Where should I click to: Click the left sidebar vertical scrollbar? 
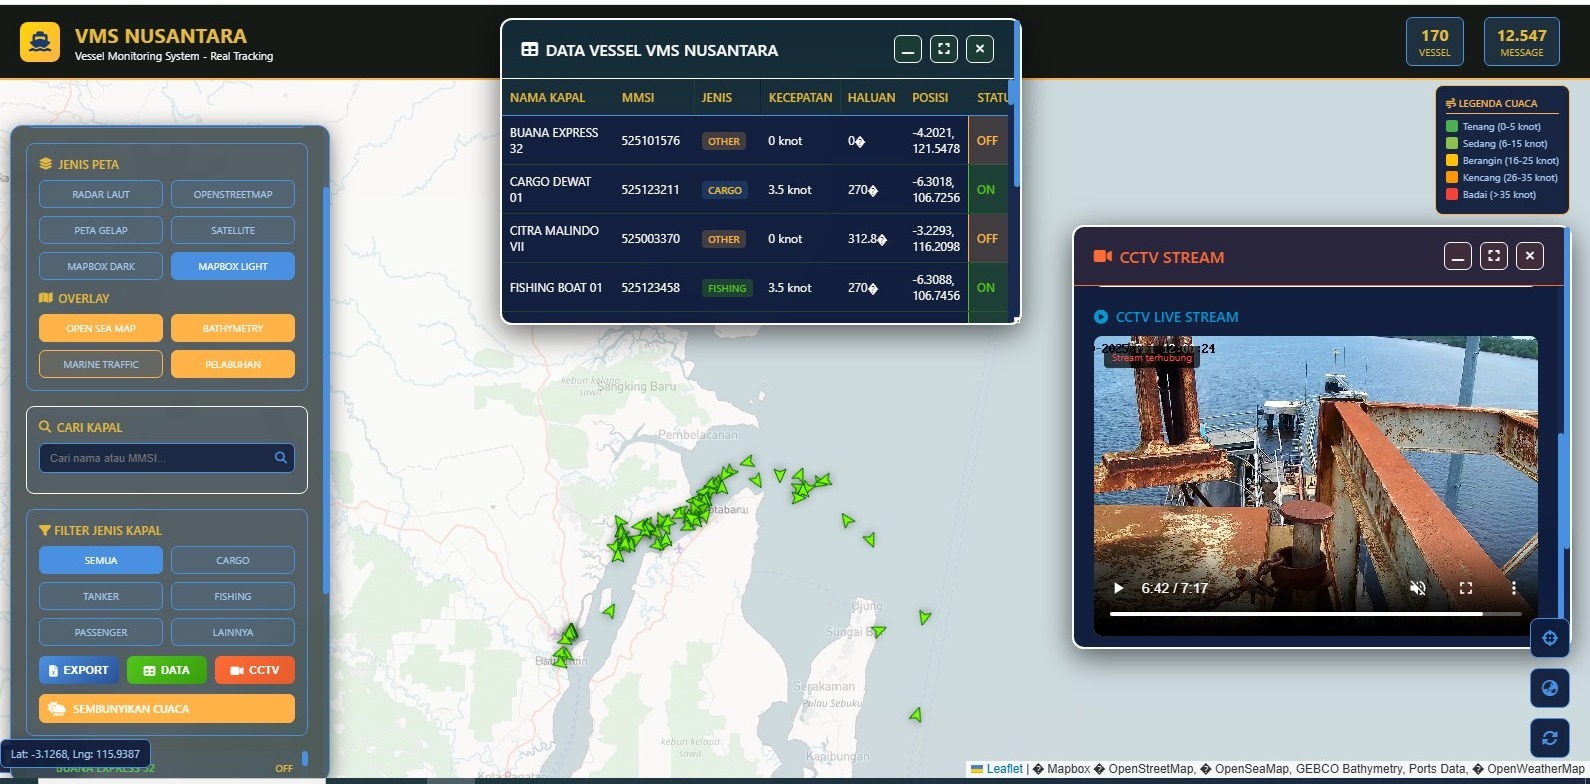coord(326,390)
